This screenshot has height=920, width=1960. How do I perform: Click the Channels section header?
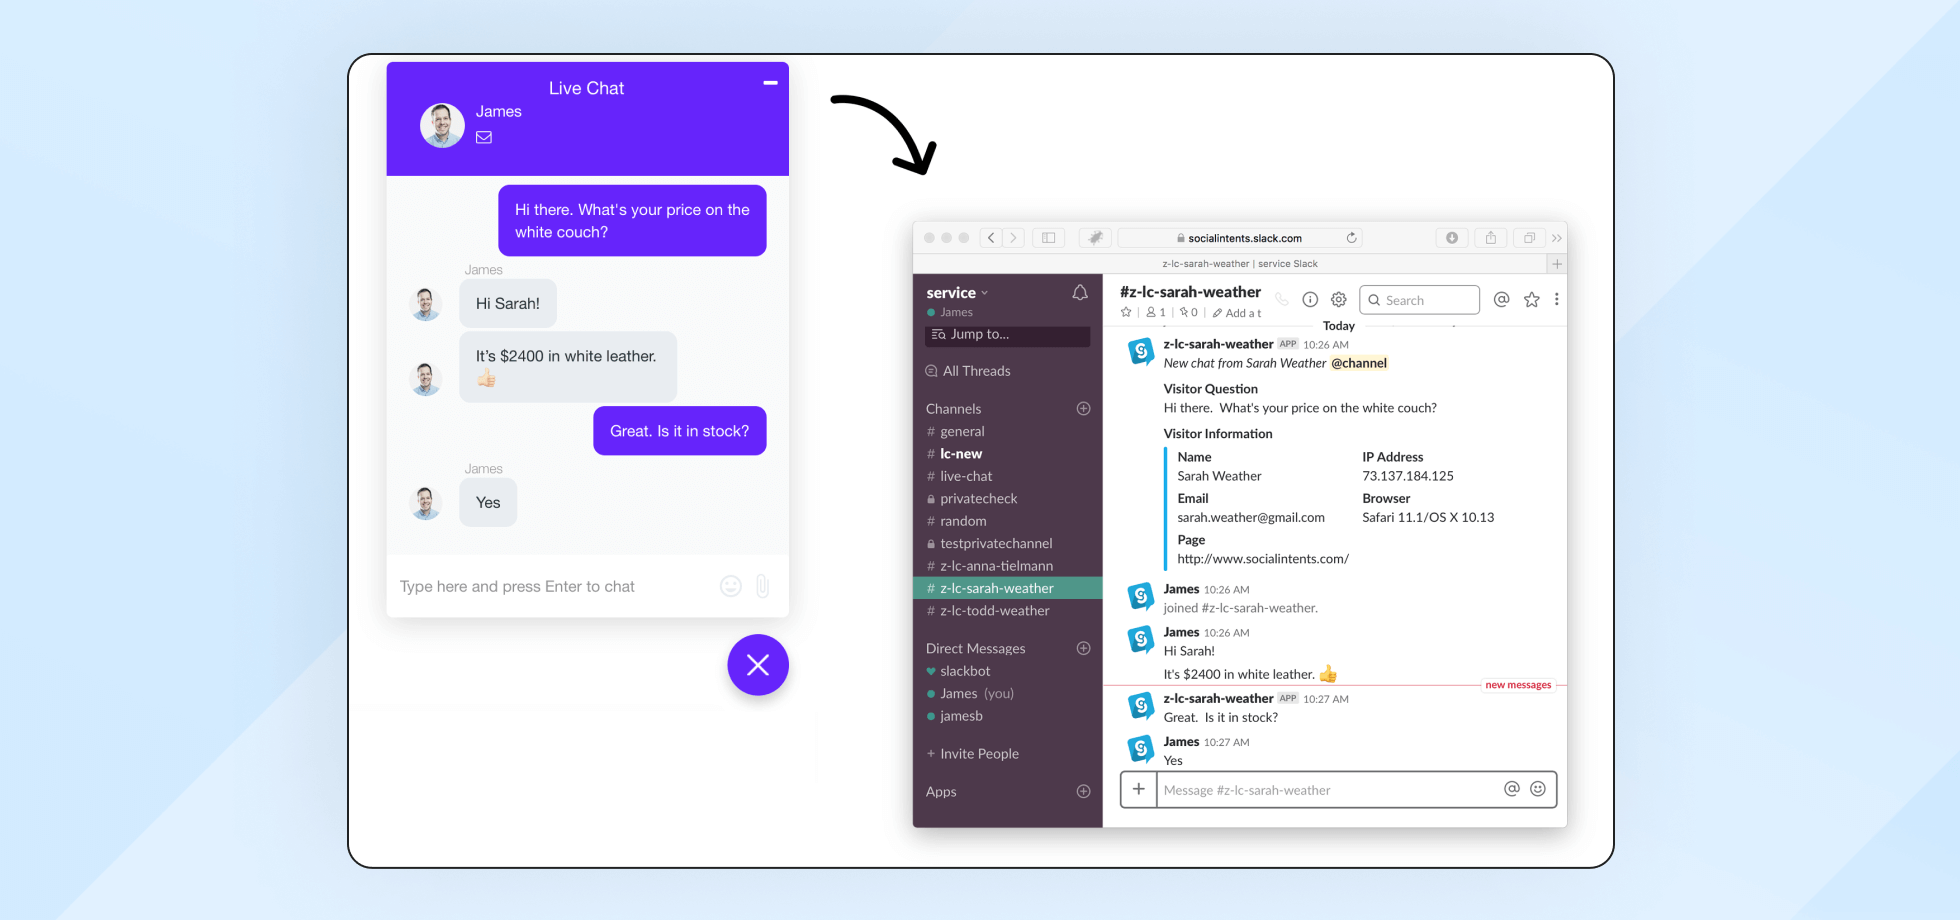[953, 409]
